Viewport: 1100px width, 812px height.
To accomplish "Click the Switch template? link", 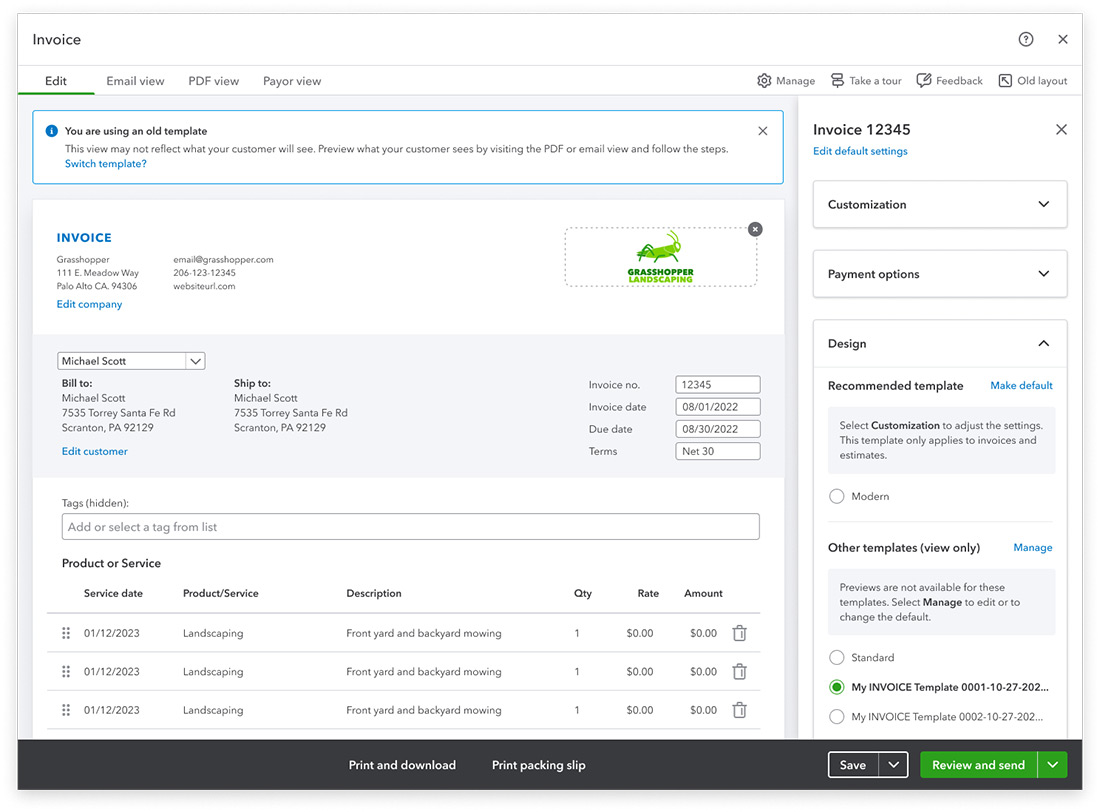I will tap(105, 164).
